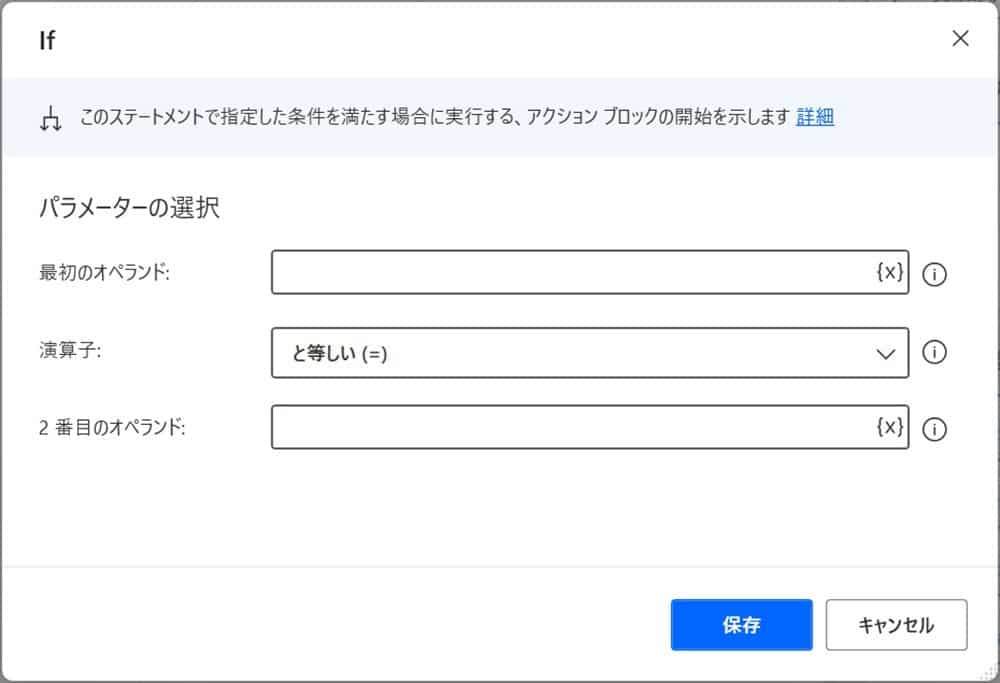Image resolution: width=1000 pixels, height=683 pixels.
Task: View info icon next to 2 番目のオペランド
Action: point(934,430)
